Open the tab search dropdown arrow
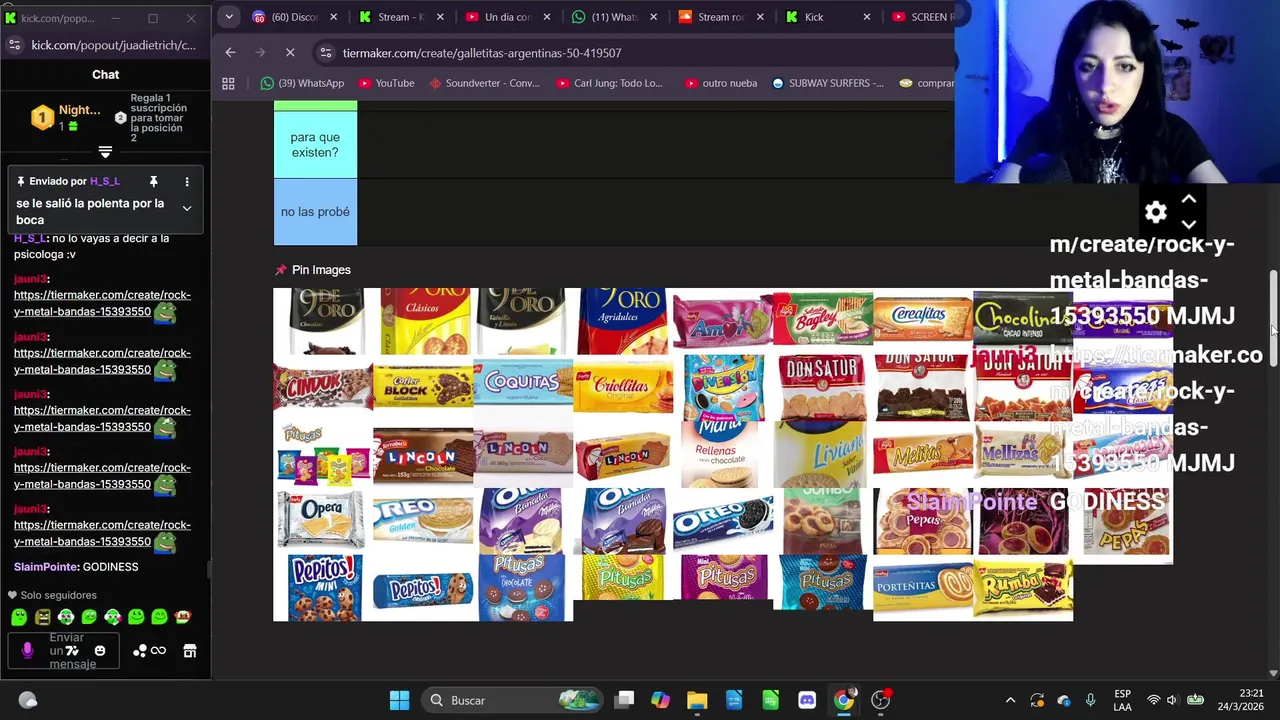 click(229, 17)
